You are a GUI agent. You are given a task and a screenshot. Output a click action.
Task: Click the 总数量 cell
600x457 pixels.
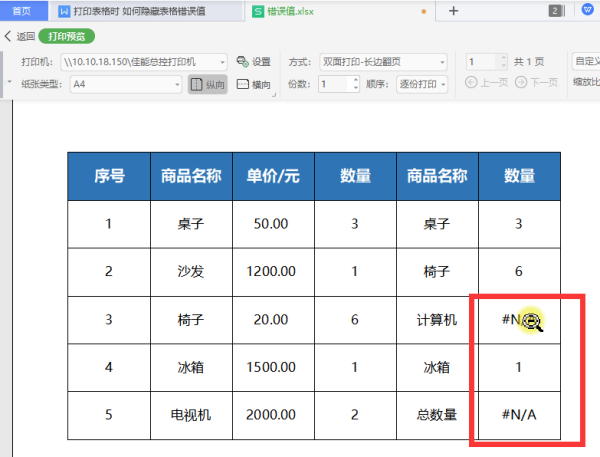[x=437, y=415]
